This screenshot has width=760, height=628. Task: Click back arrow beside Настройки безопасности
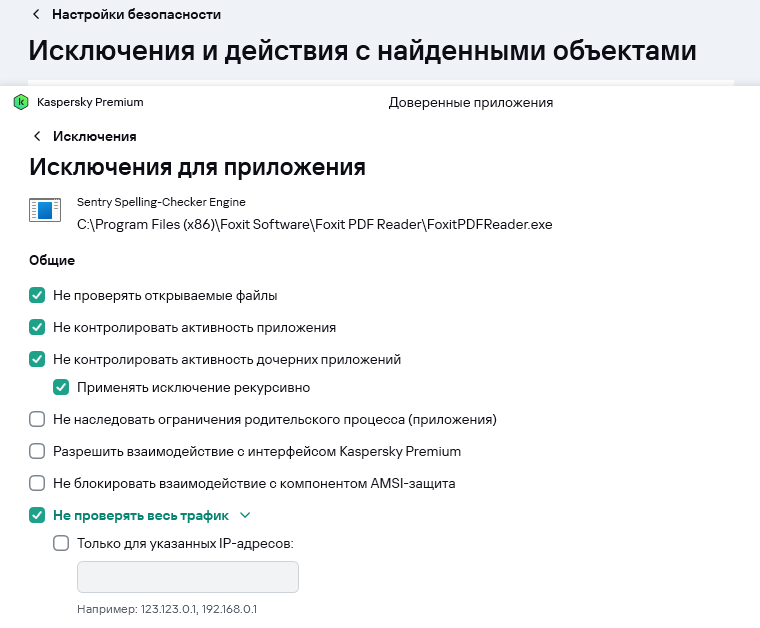pos(37,15)
